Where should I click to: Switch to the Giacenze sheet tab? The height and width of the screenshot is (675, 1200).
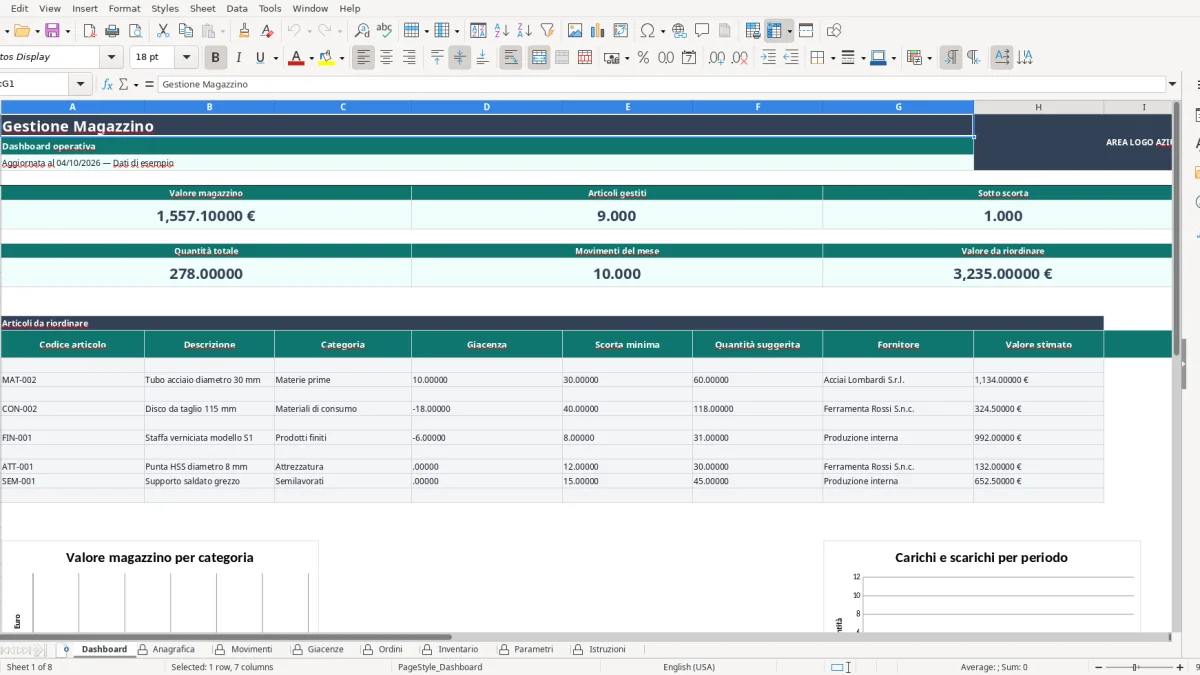[325, 649]
